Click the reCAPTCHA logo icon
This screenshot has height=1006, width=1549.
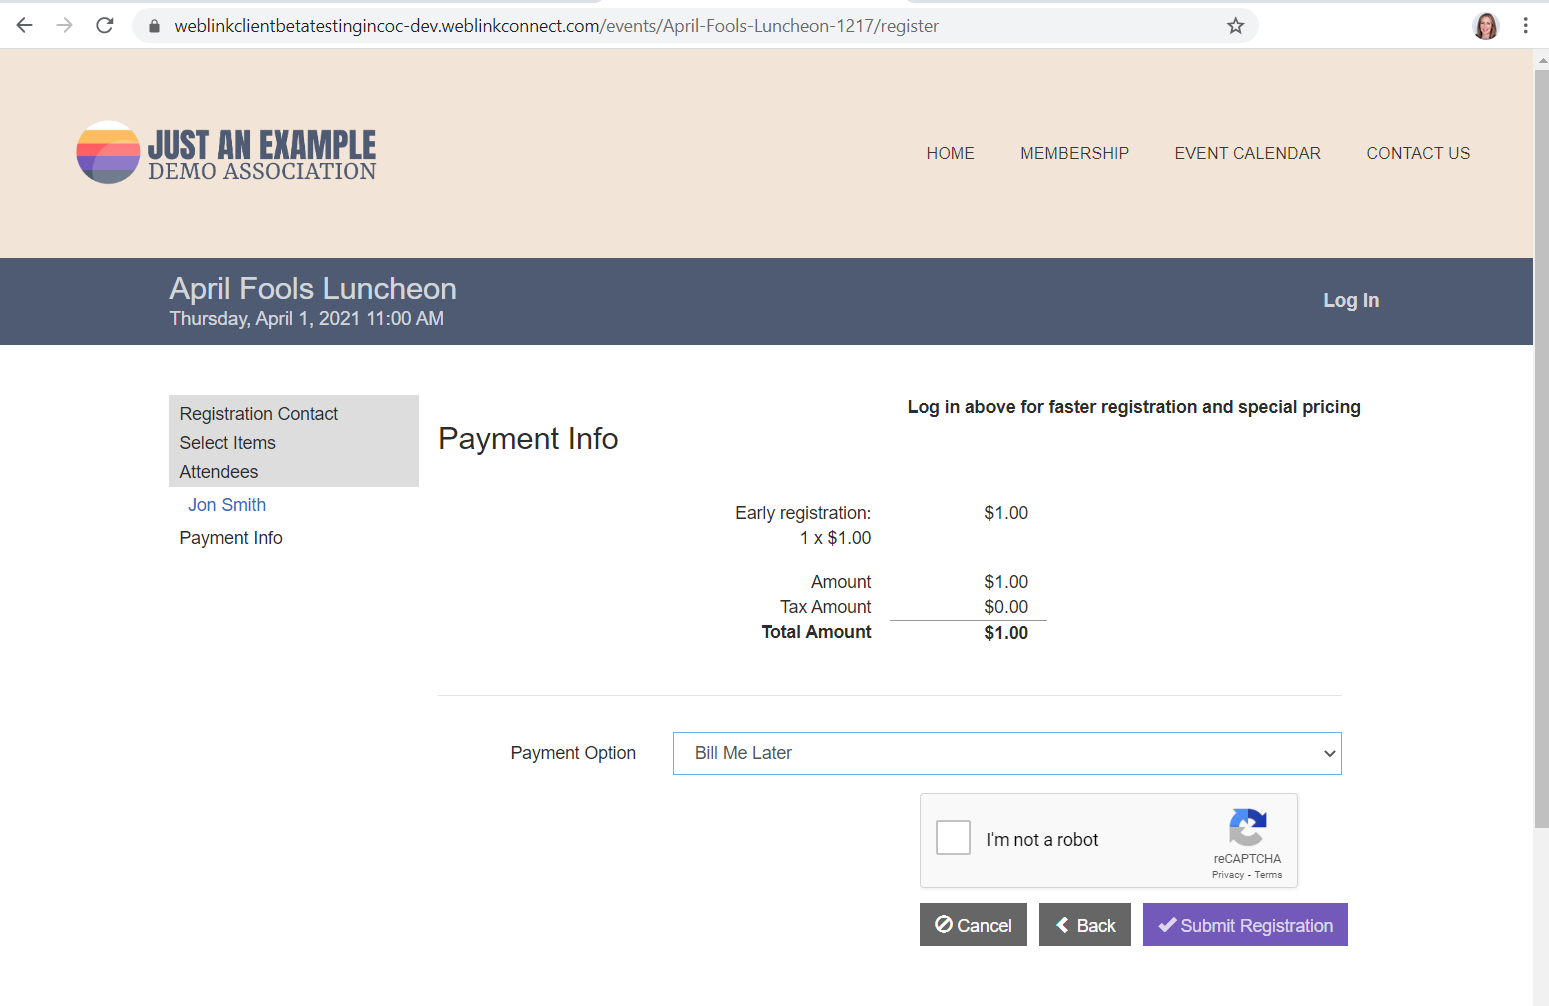tap(1248, 827)
